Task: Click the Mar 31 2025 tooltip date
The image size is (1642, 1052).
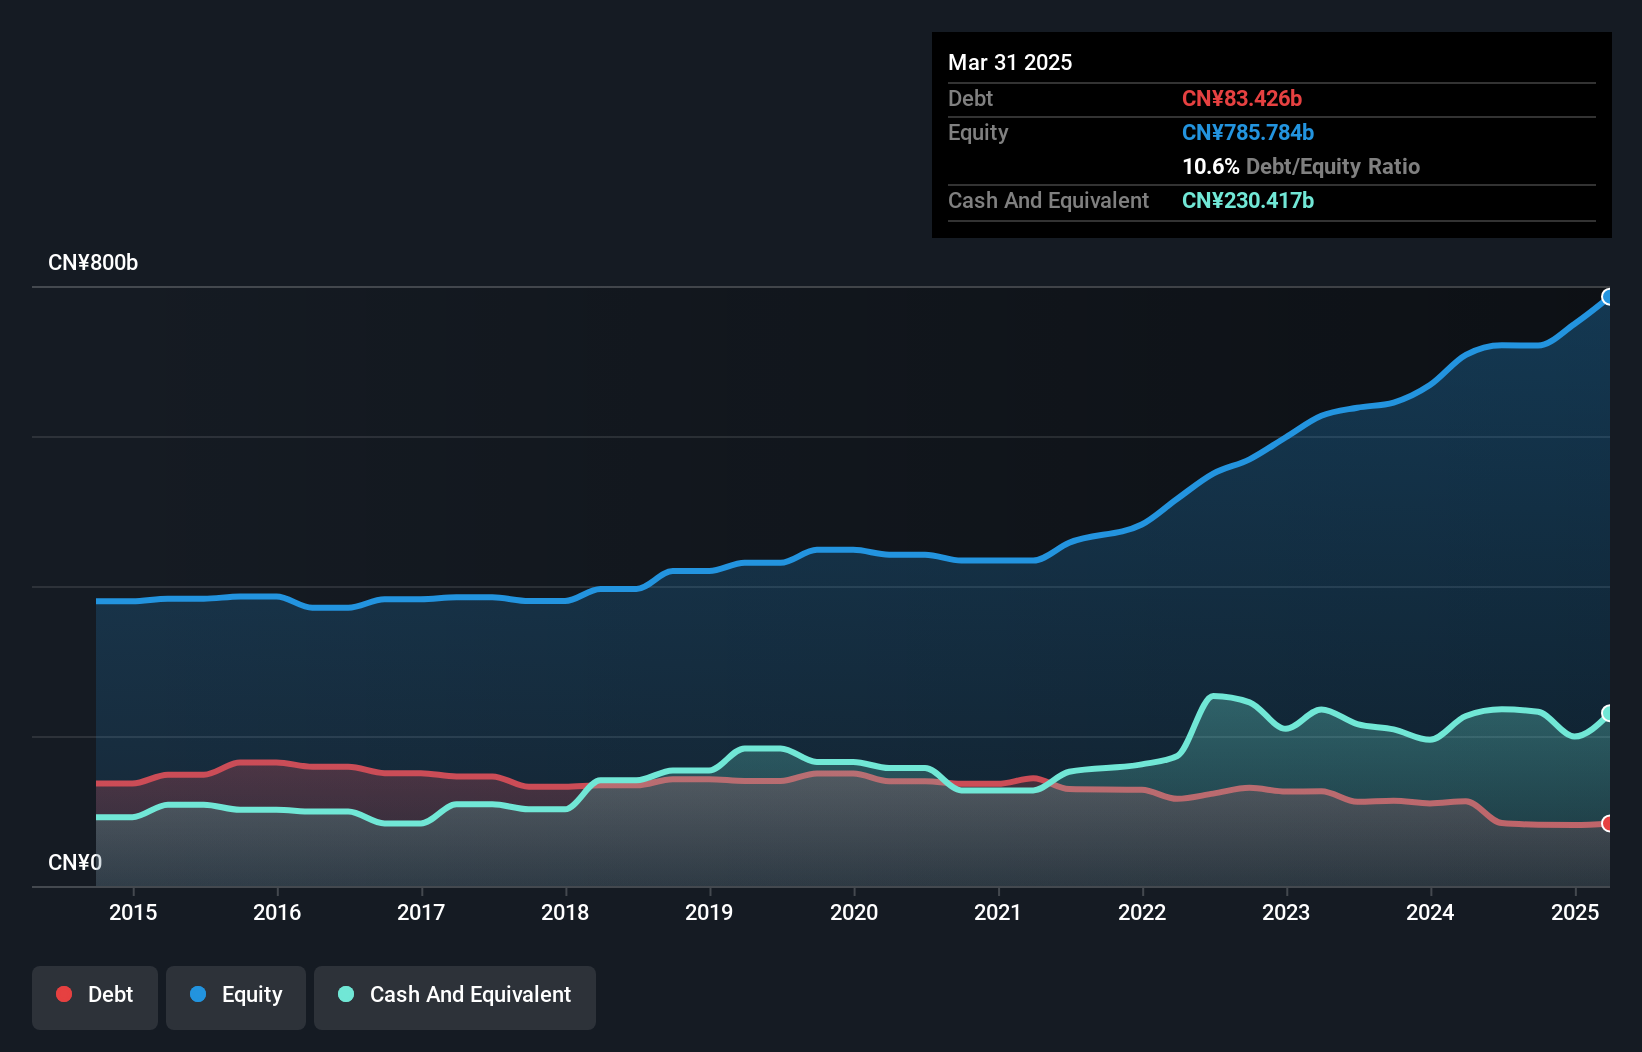Action: click(1010, 63)
